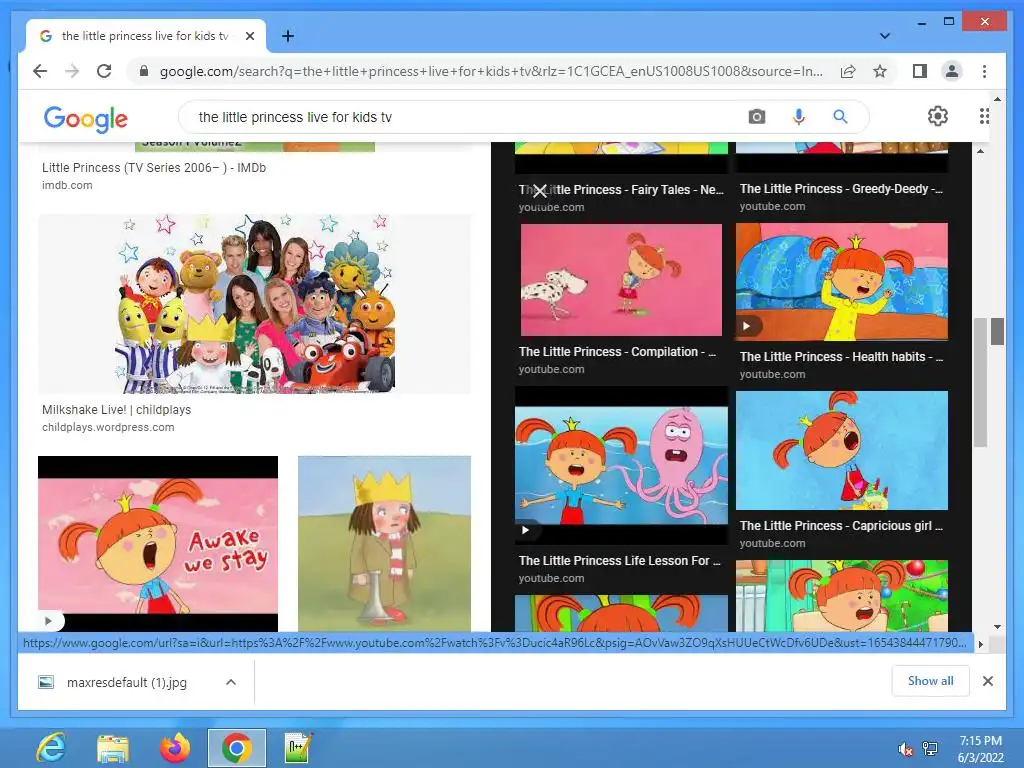
Task: Click page scrollbar up arrow
Action: [x=997, y=99]
